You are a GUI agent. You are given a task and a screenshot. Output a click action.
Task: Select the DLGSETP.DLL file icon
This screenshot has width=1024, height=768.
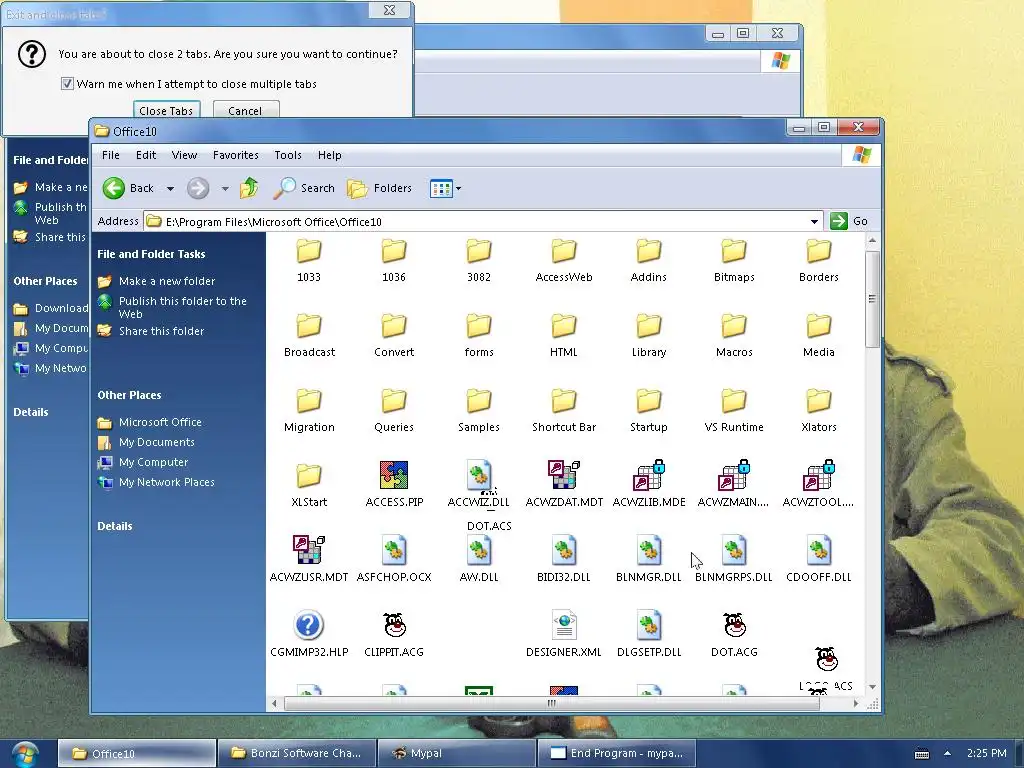click(x=648, y=625)
